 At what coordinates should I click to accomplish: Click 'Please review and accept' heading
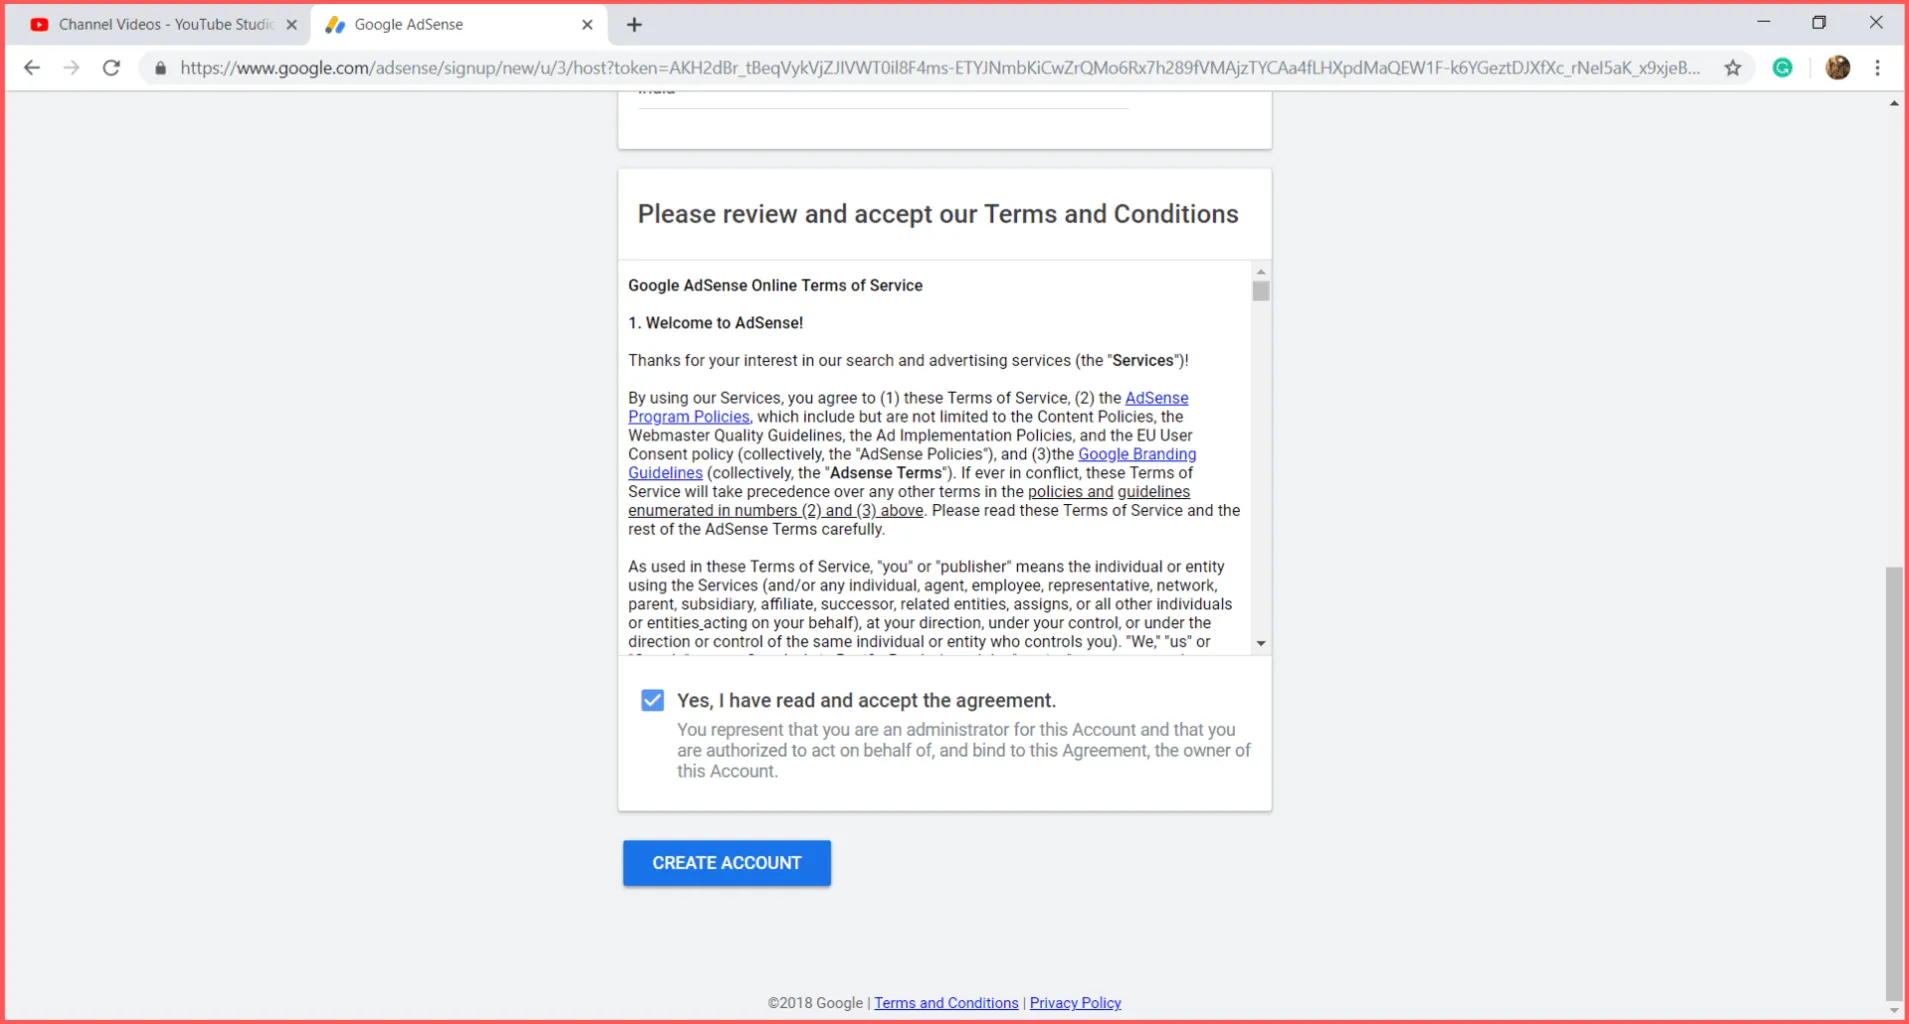pyautogui.click(x=938, y=214)
